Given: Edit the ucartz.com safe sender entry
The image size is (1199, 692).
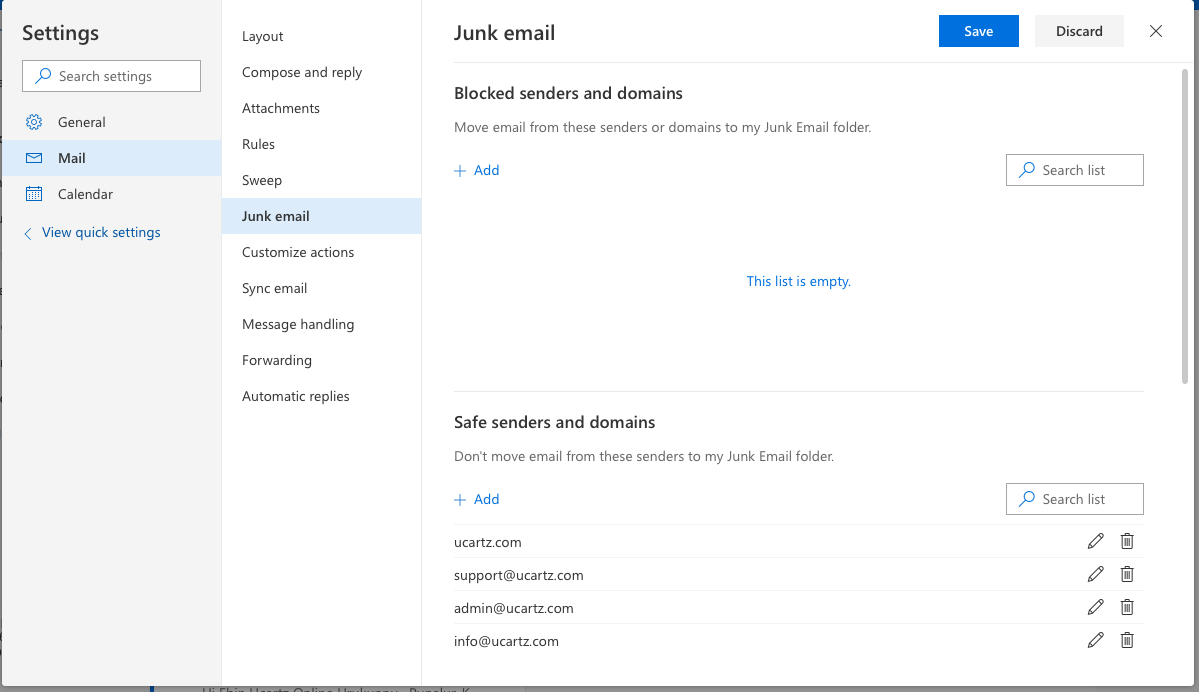Looking at the screenshot, I should click(1095, 540).
